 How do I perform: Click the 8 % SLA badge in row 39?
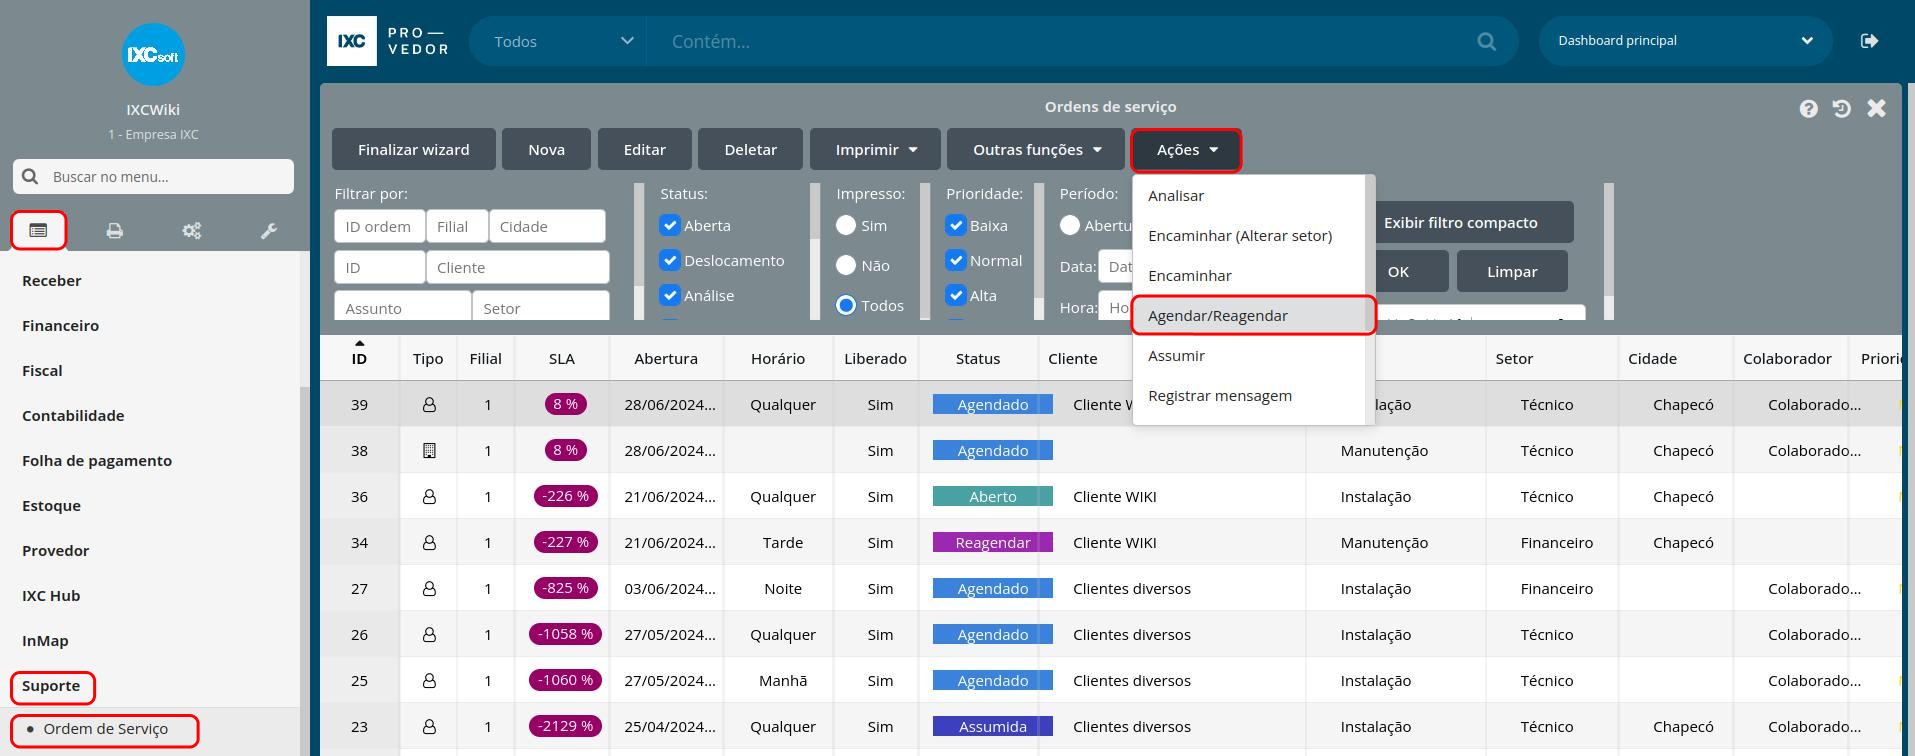click(565, 404)
